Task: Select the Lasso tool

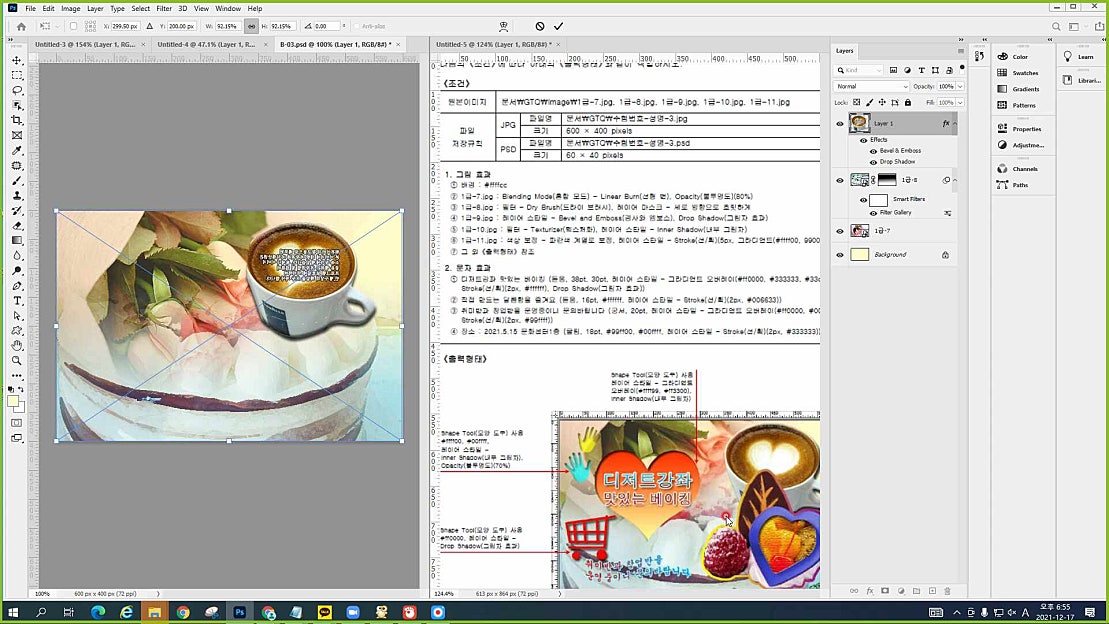Action: 17,90
